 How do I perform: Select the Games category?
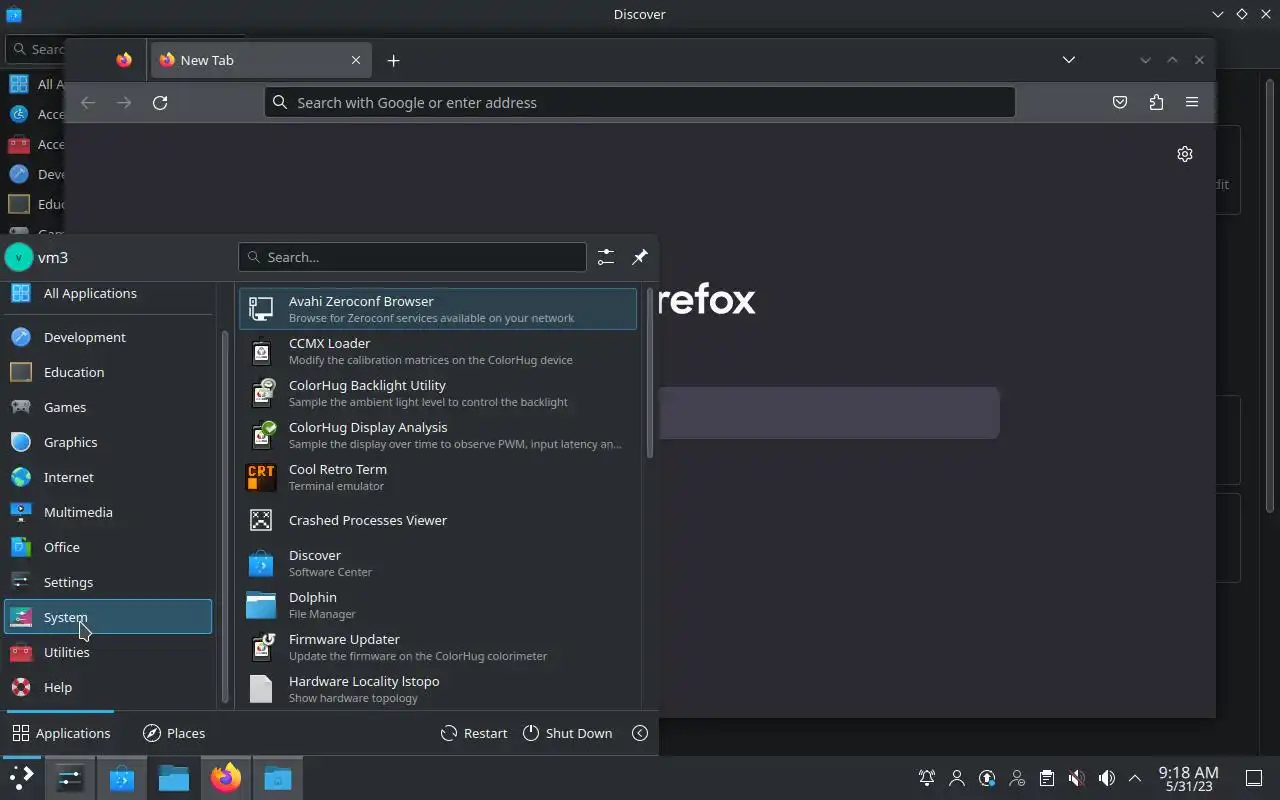pyautogui.click(x=108, y=407)
